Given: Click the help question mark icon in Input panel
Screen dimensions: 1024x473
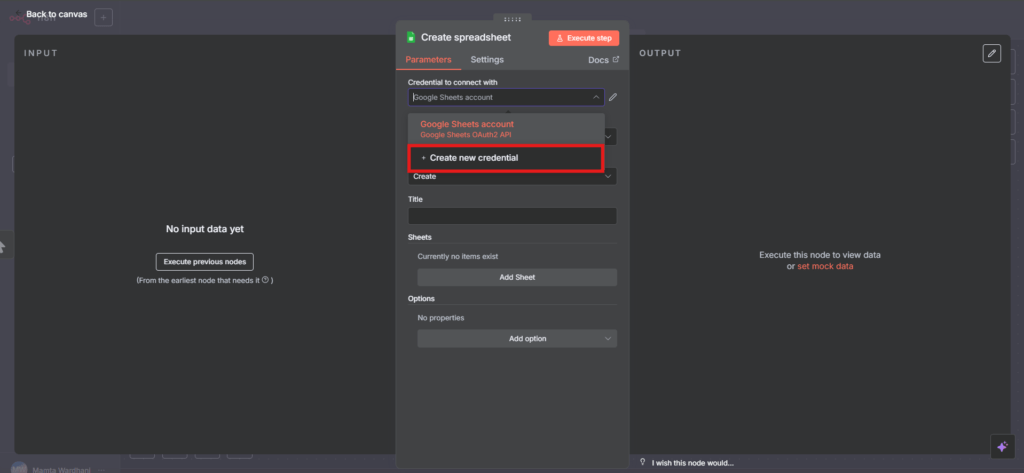Looking at the screenshot, I should (265, 280).
